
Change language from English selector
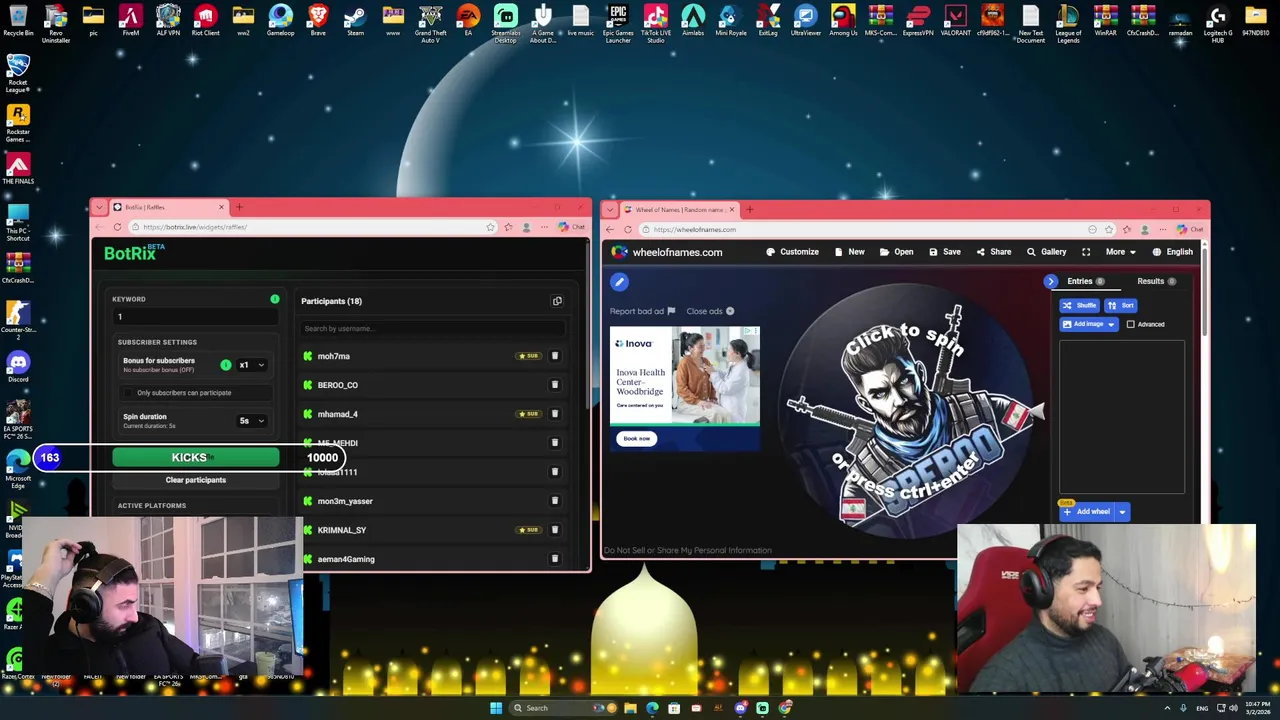1172,252
